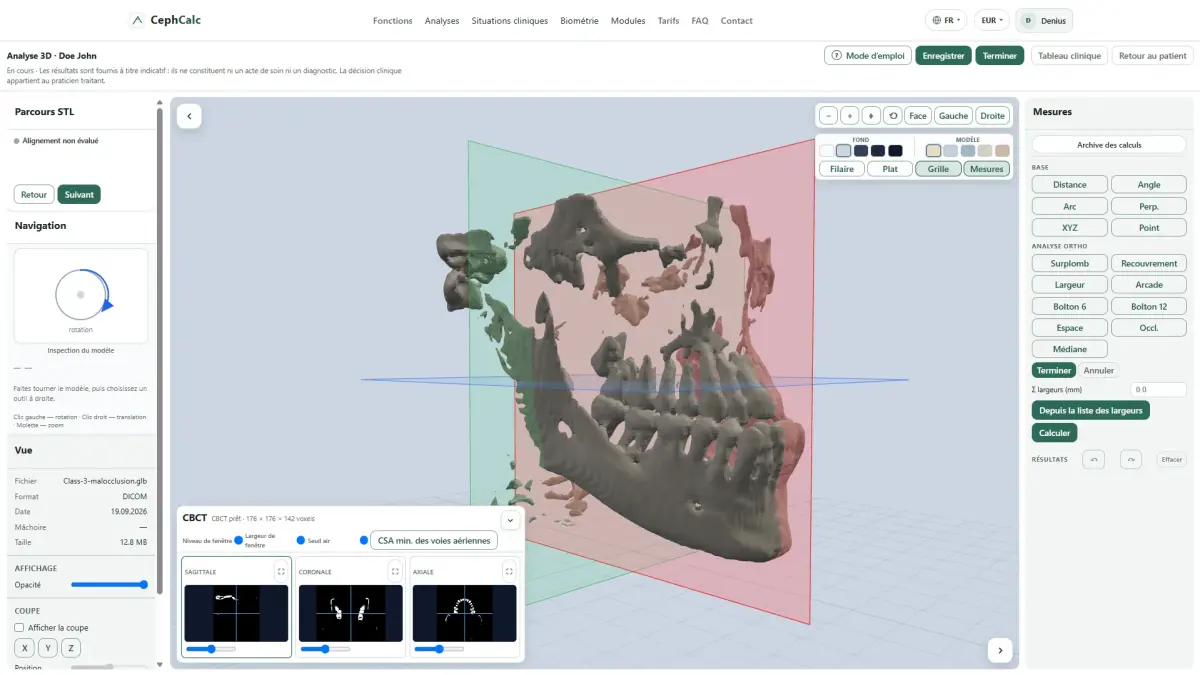Toggle the Grille grid display
Image resolution: width=1200 pixels, height=675 pixels.
click(938, 169)
